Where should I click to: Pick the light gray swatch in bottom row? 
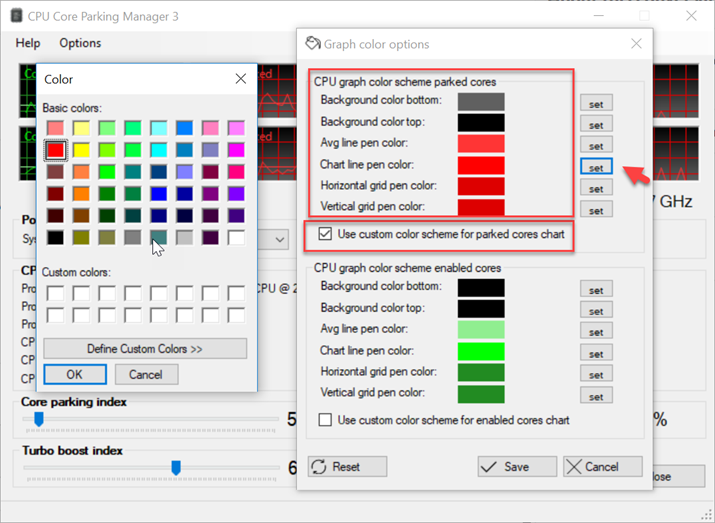pyautogui.click(x=185, y=238)
